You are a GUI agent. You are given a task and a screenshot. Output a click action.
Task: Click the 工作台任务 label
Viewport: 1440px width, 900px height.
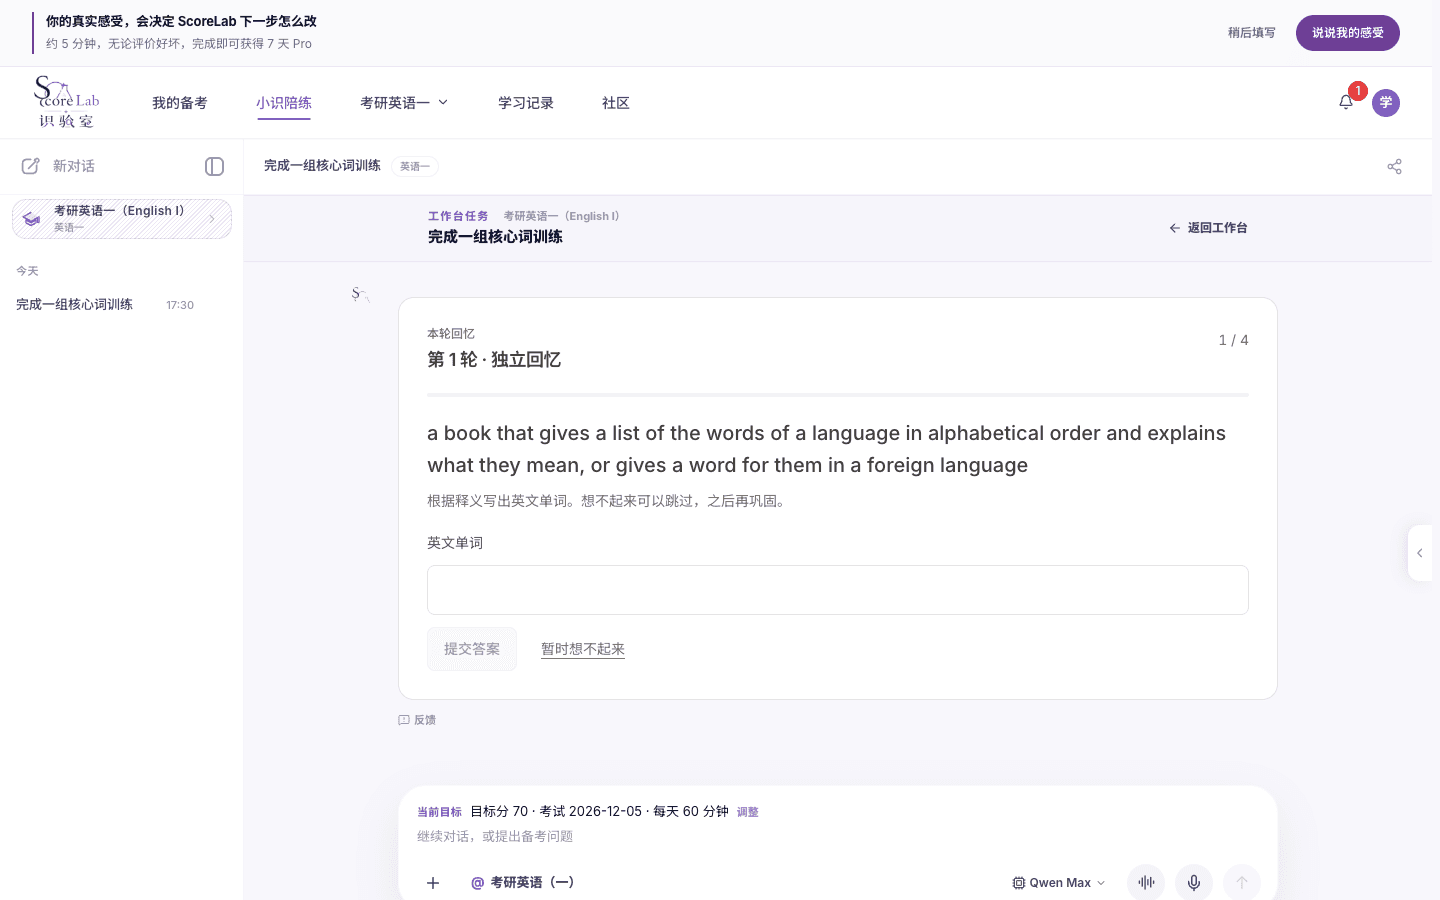tap(458, 216)
